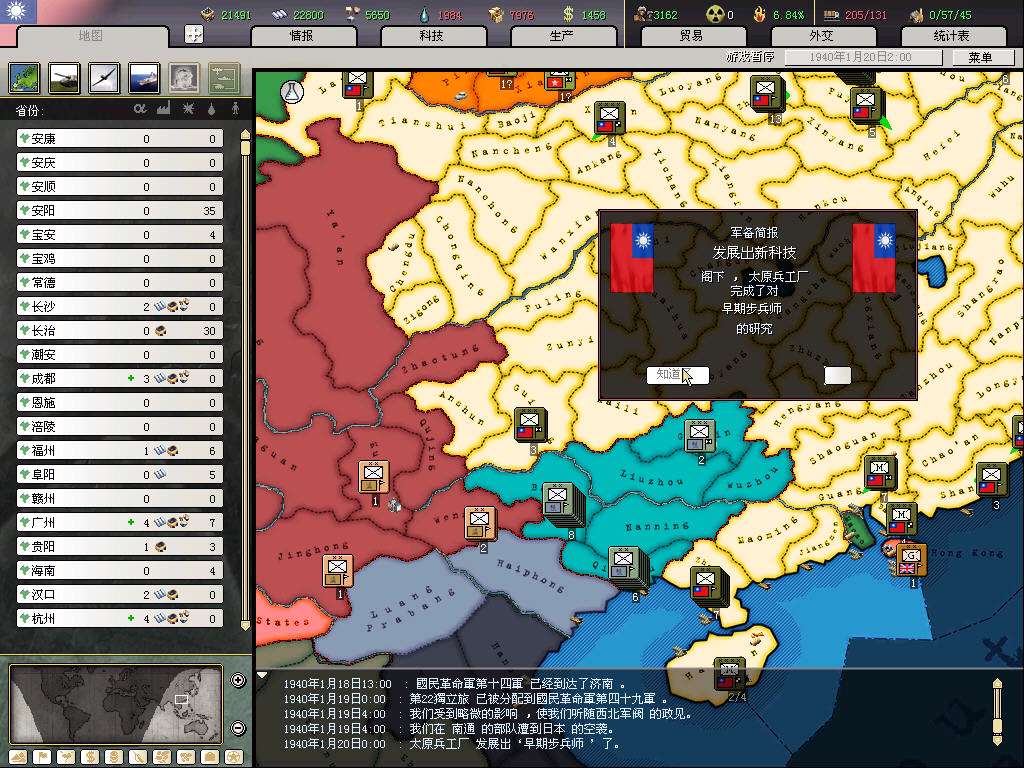This screenshot has height=768, width=1024.
Task: Open the province list view icon
Action: click(24, 78)
